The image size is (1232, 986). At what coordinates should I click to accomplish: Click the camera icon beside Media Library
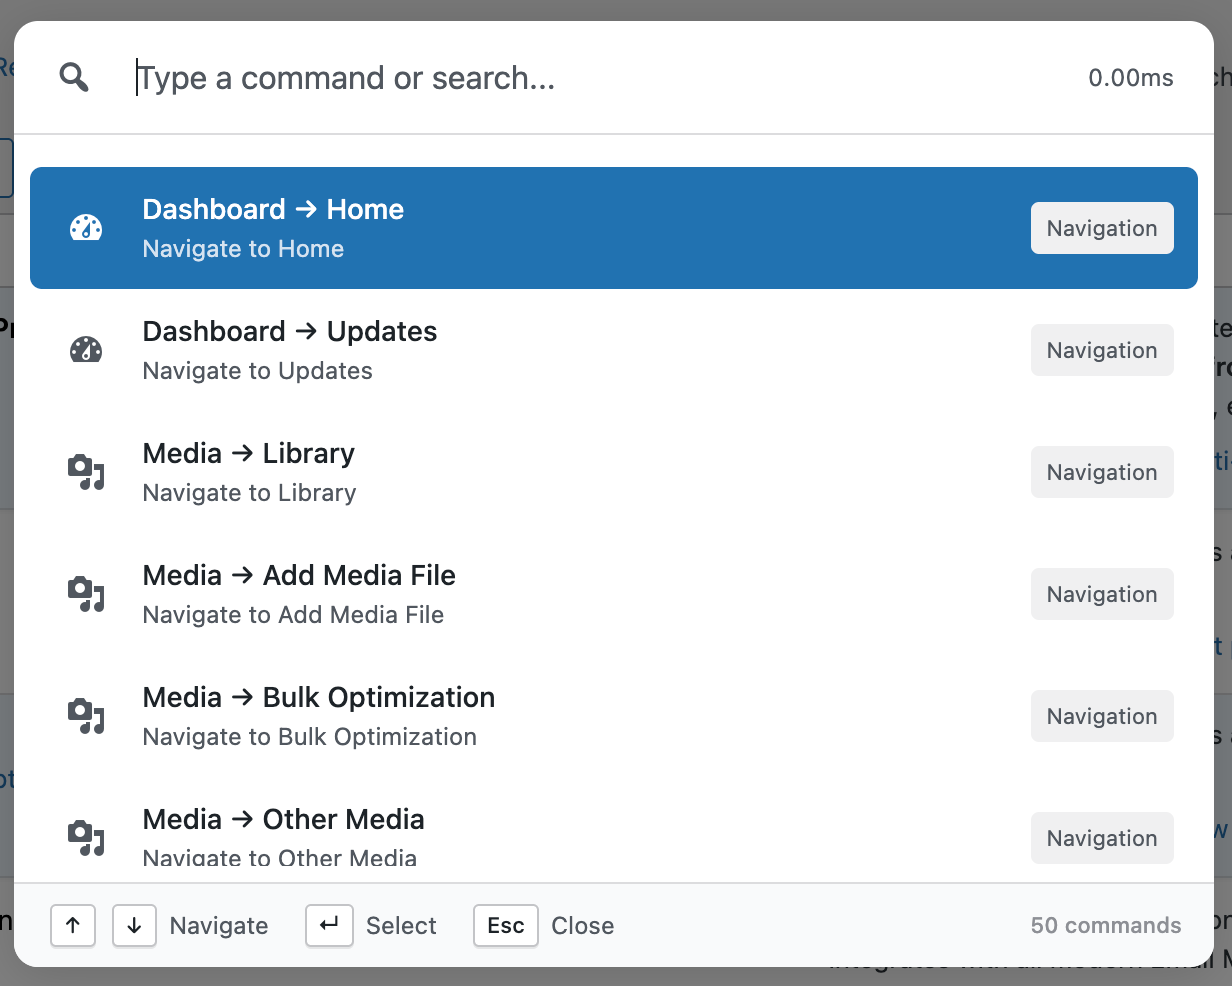(86, 472)
